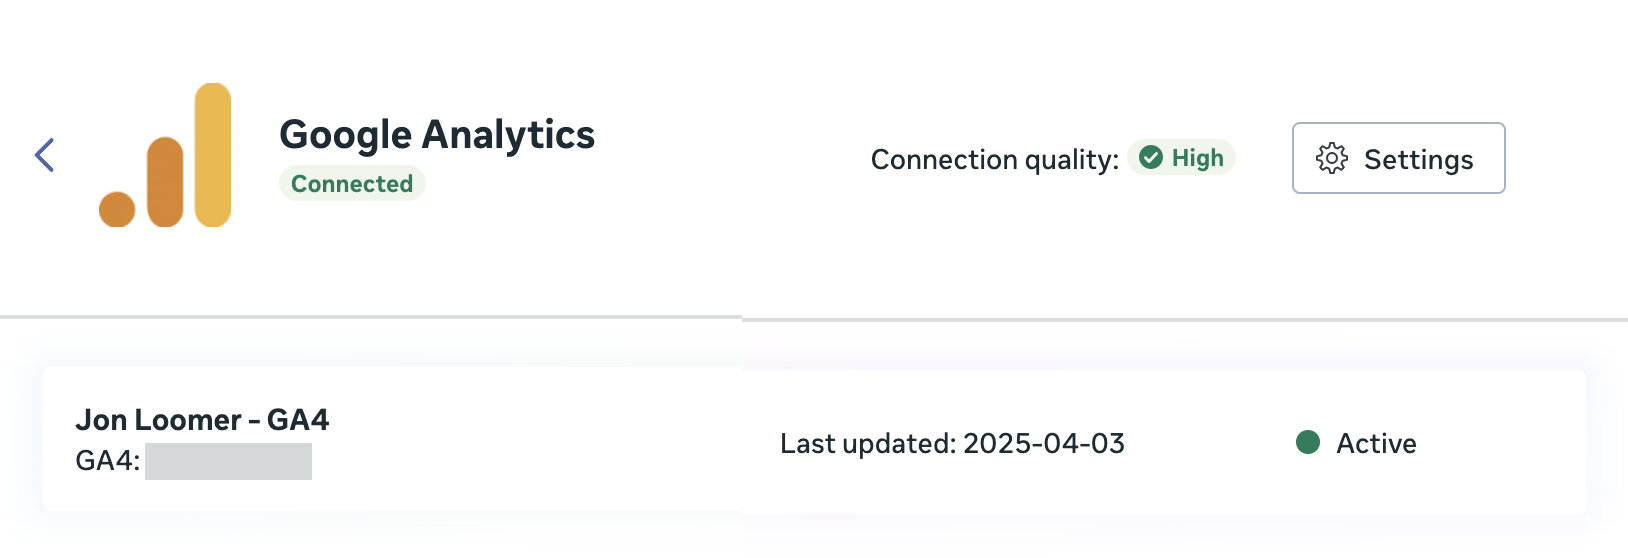Click the Active status label
Viewport: 1628px width, 558px height.
point(1376,443)
